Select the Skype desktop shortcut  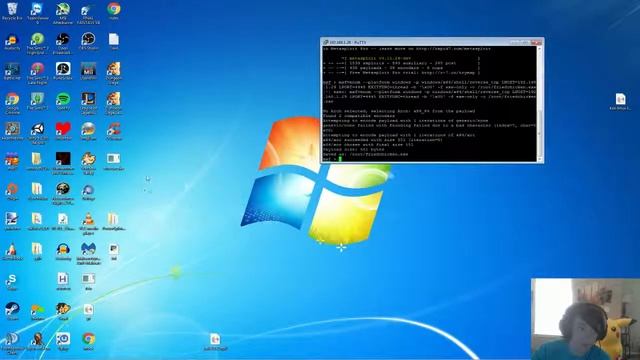coord(12,282)
